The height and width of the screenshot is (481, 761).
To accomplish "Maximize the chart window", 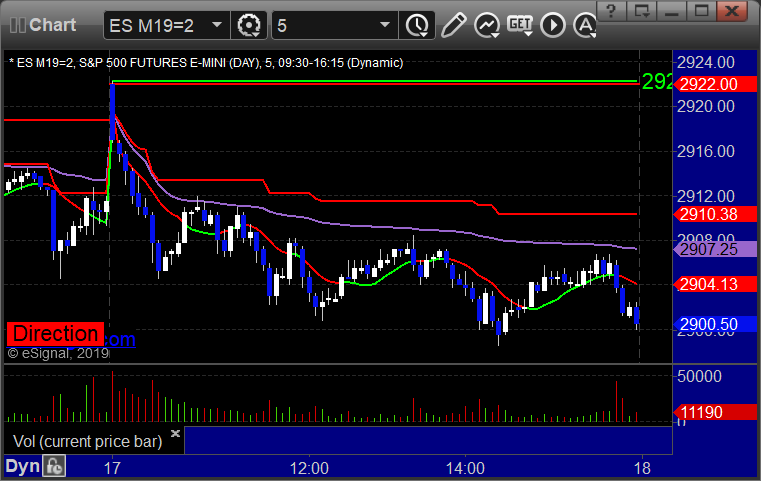I will point(701,11).
